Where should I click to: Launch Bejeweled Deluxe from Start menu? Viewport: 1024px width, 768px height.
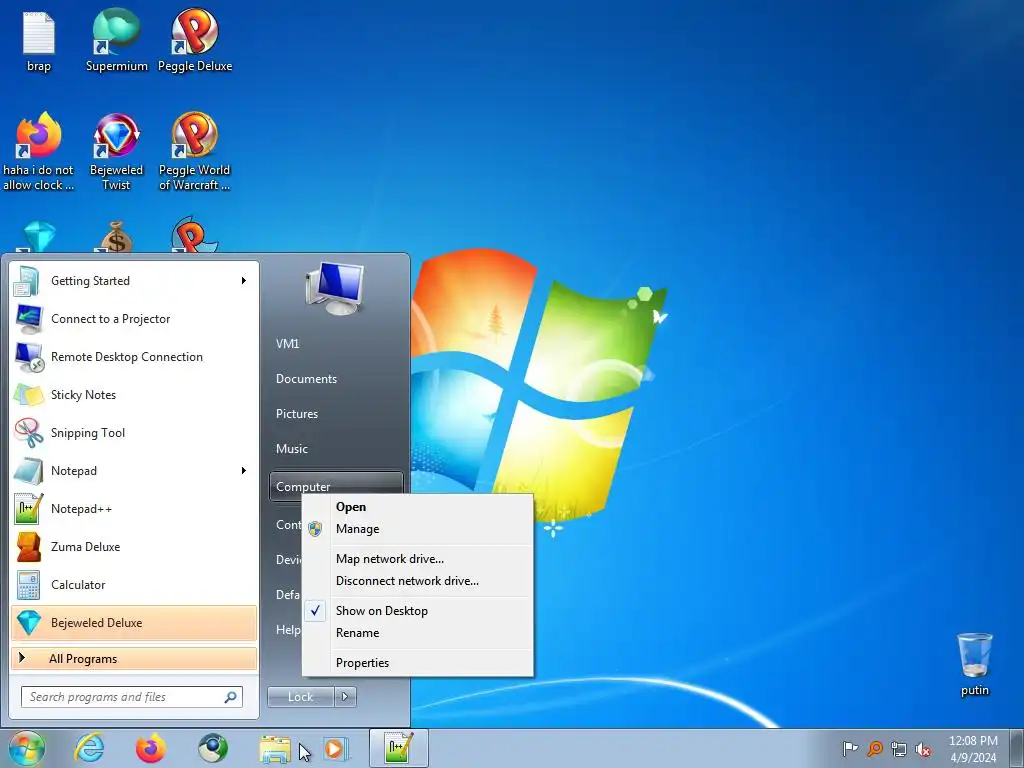pos(135,622)
